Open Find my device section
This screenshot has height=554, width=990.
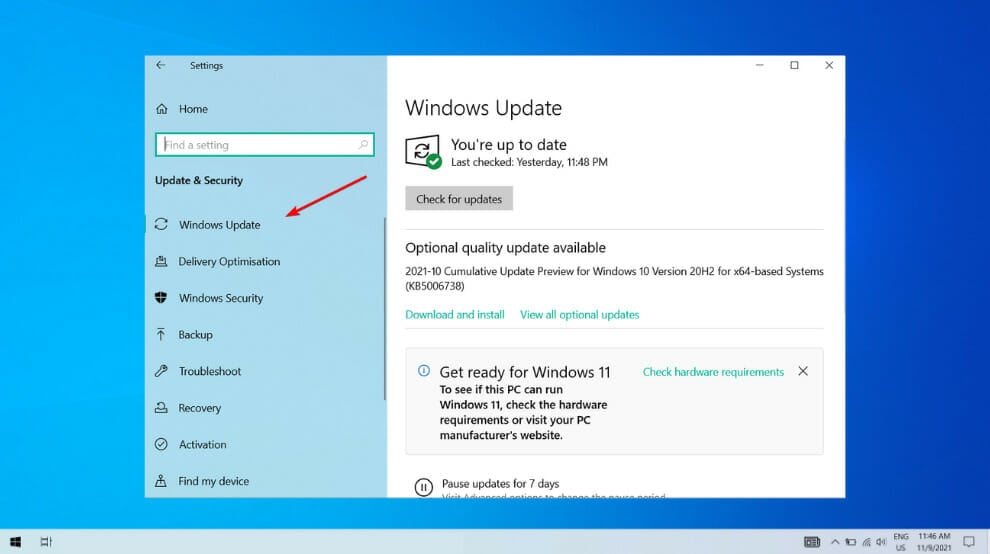(x=213, y=481)
